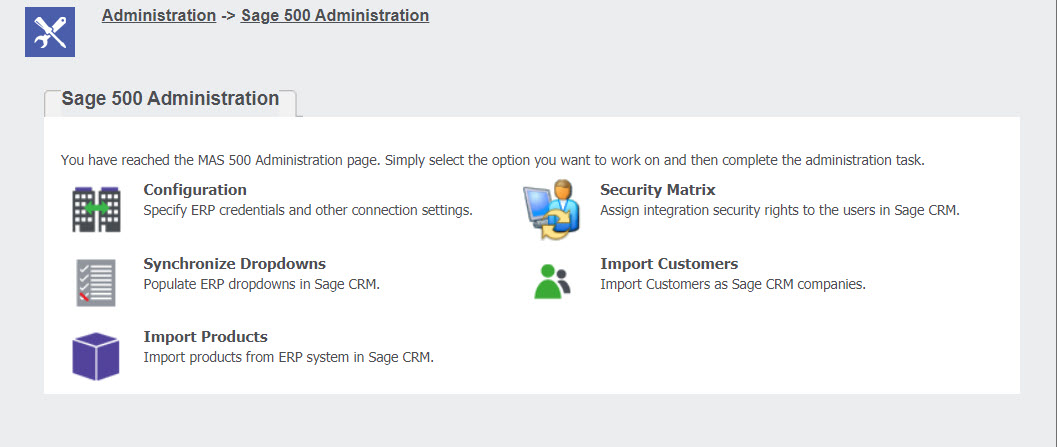The image size is (1057, 447).
Task: Click text 'Populate ERP dropdowns in Sage CRM.'
Action: coord(262,284)
